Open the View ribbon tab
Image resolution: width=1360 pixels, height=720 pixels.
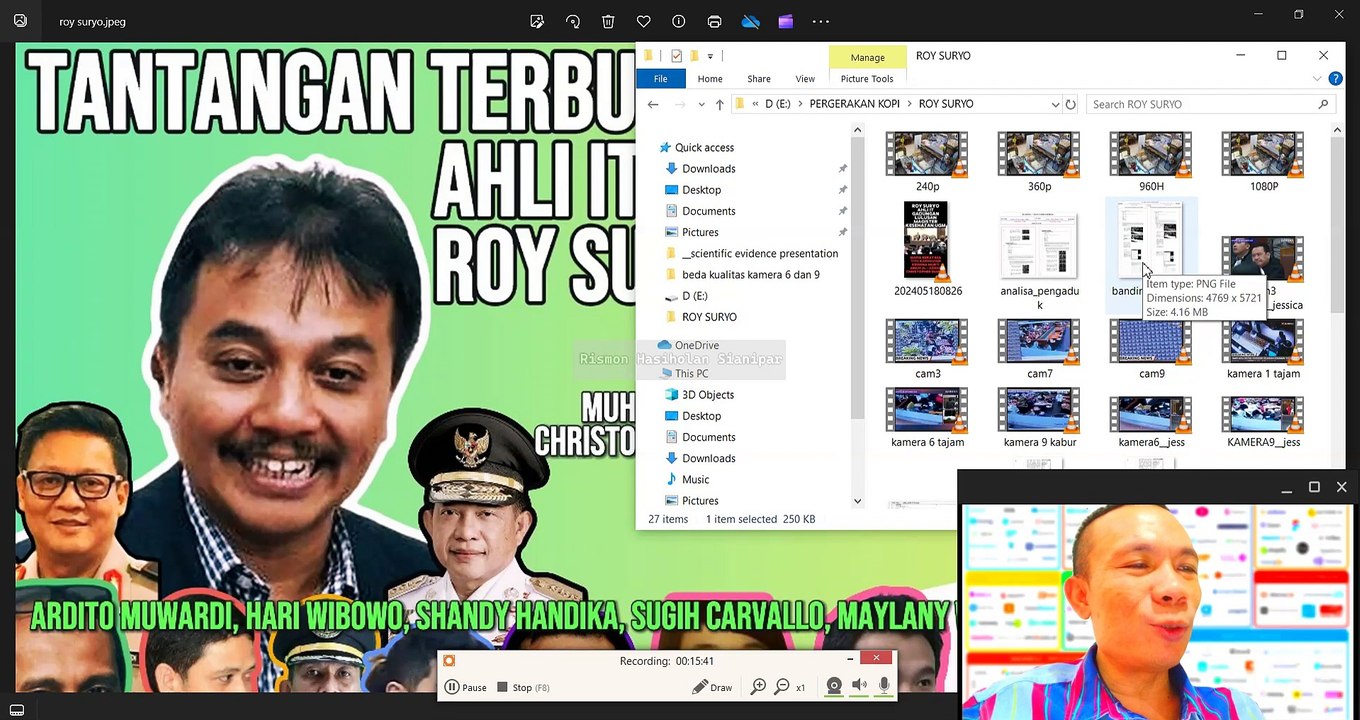[805, 79]
